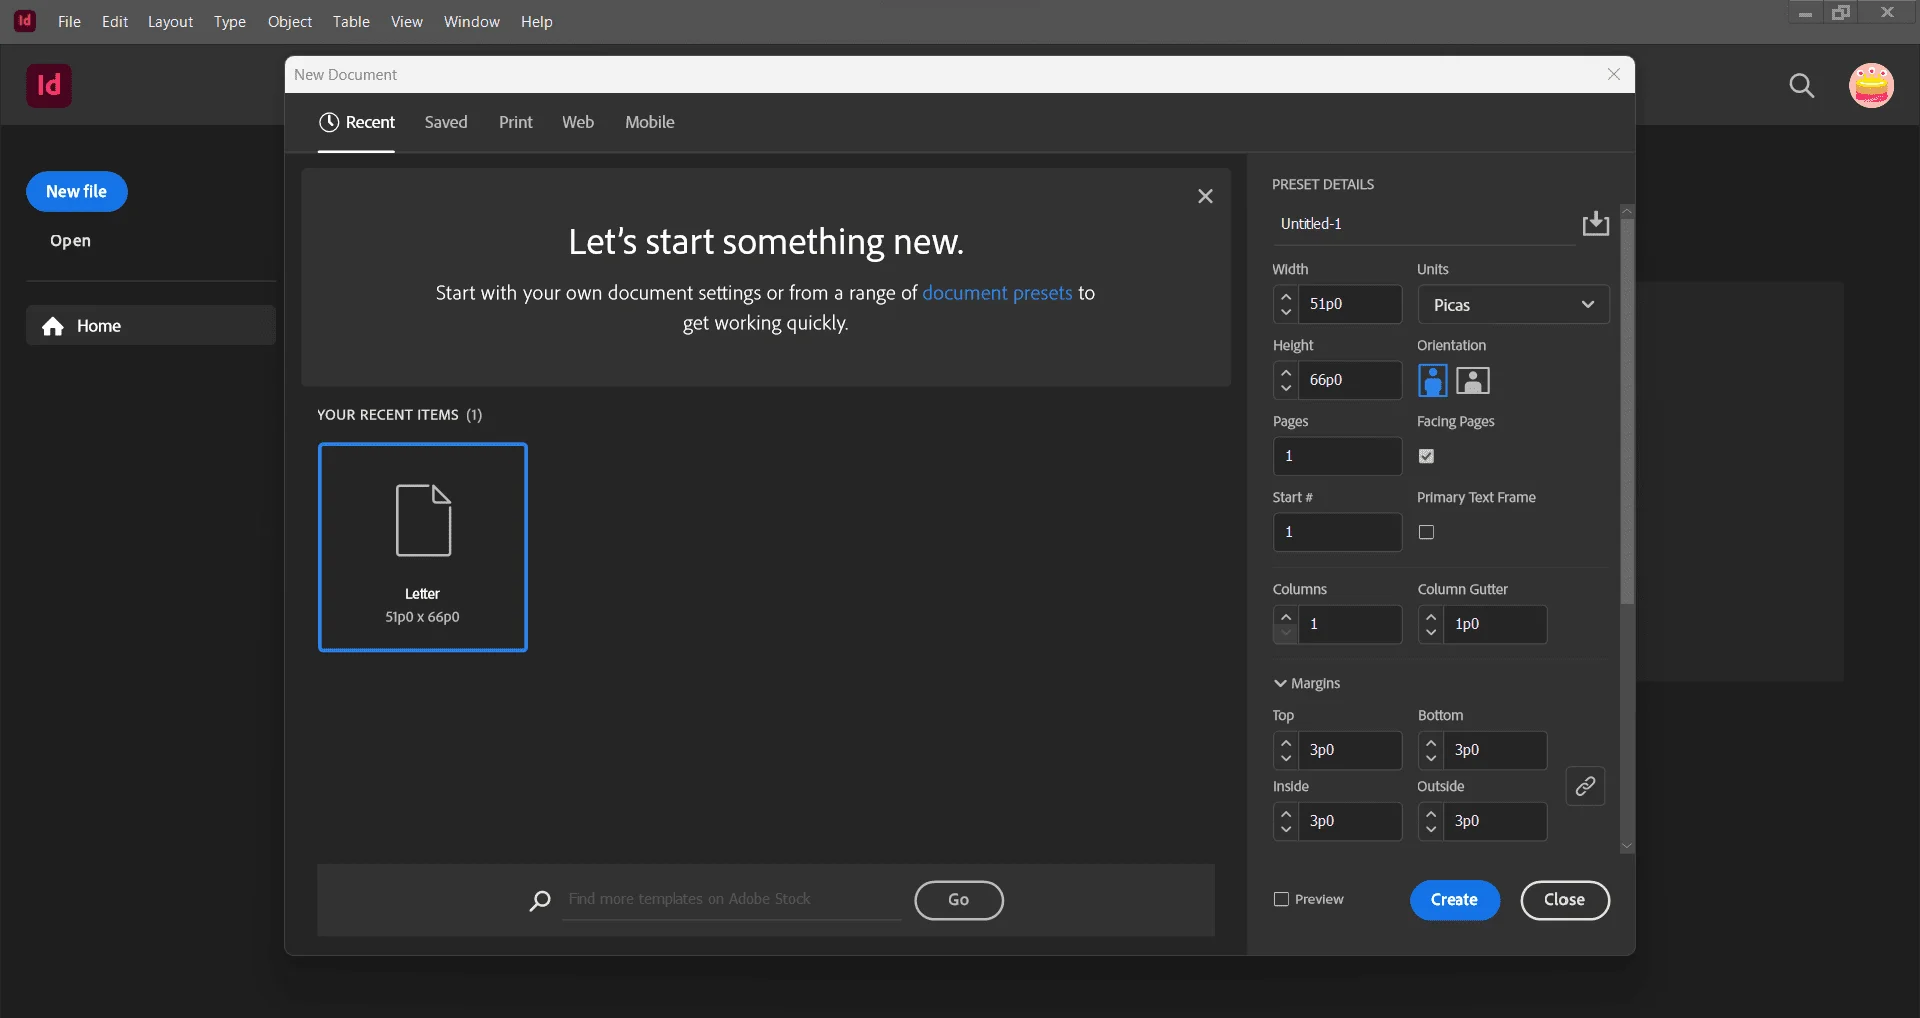Switch to the Print tab
The height and width of the screenshot is (1018, 1920).
(x=516, y=122)
